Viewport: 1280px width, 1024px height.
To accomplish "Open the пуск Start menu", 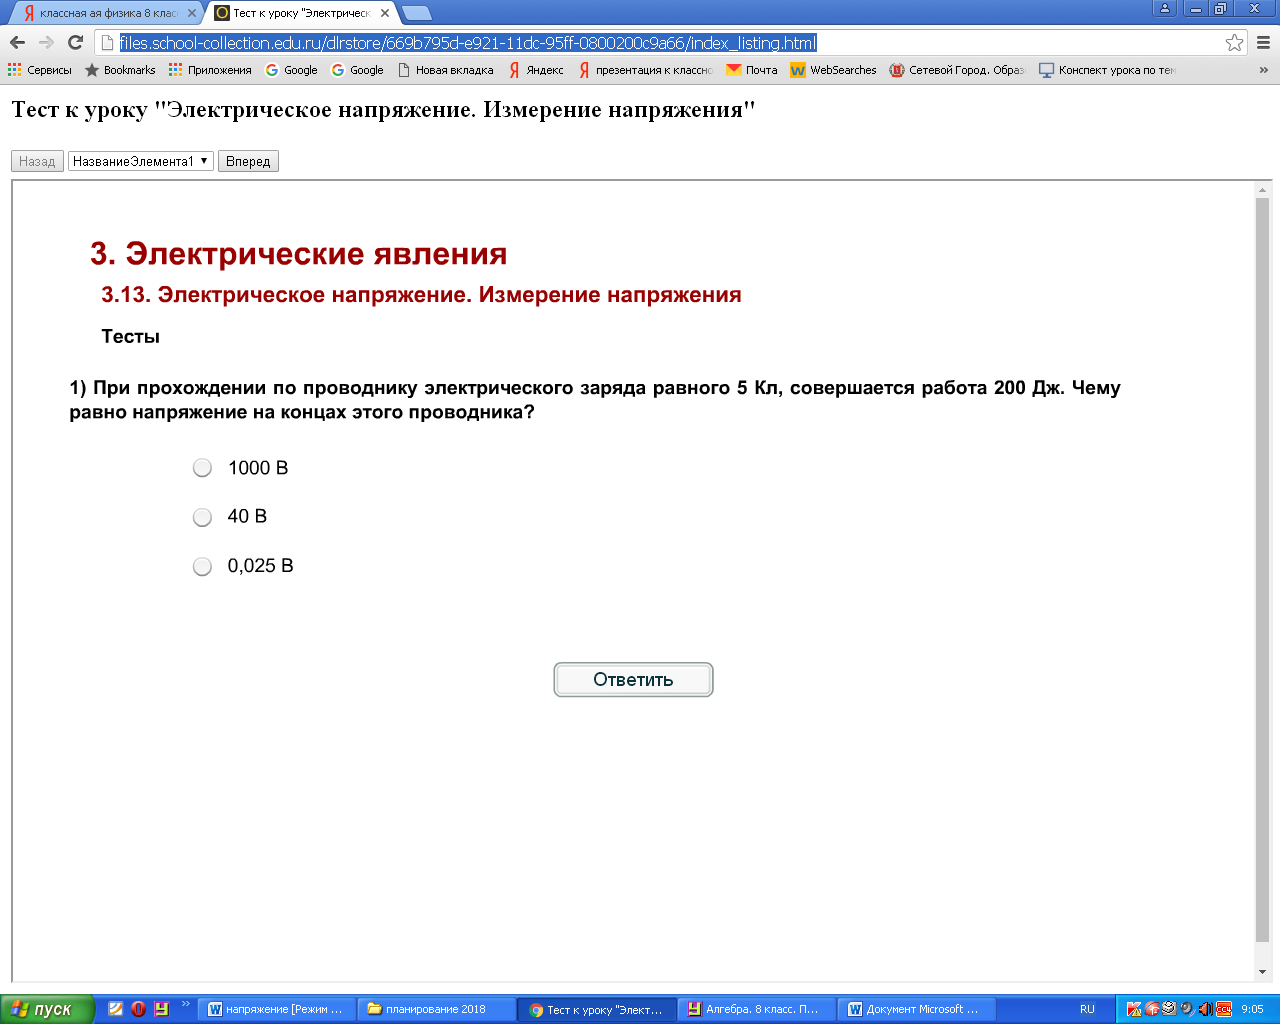I will coord(46,1009).
